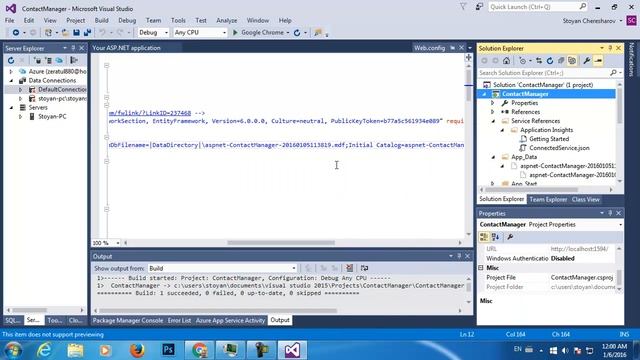This screenshot has height=360, width=640.
Task: Open the Build menu
Action: (x=101, y=20)
